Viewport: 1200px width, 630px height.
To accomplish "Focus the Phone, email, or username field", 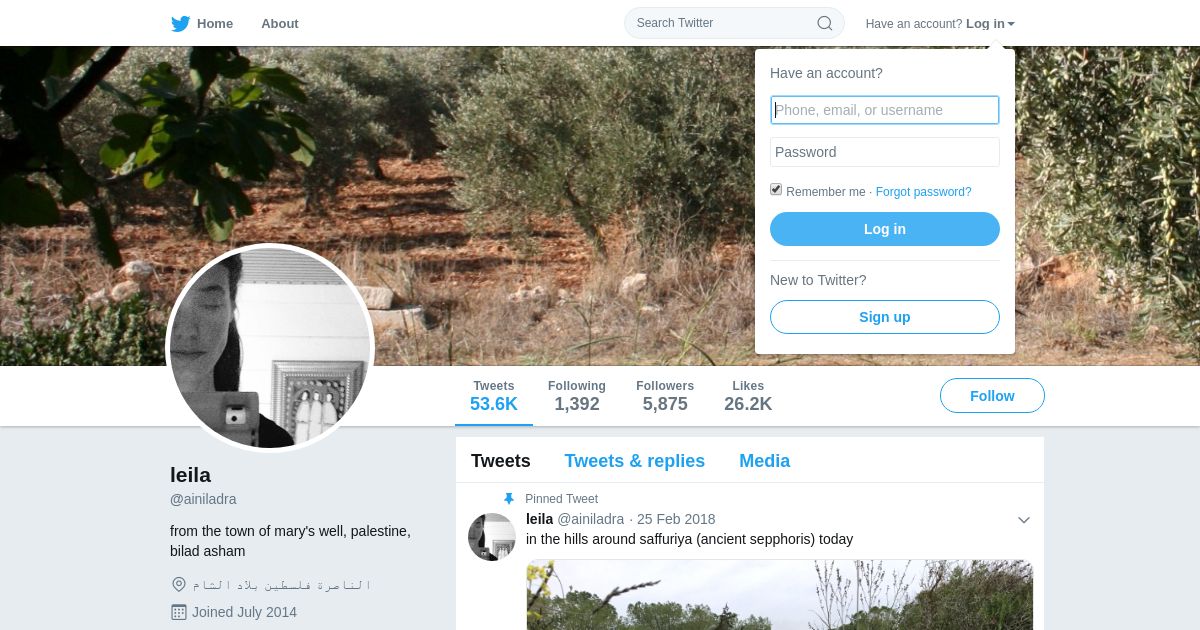I will pos(885,110).
